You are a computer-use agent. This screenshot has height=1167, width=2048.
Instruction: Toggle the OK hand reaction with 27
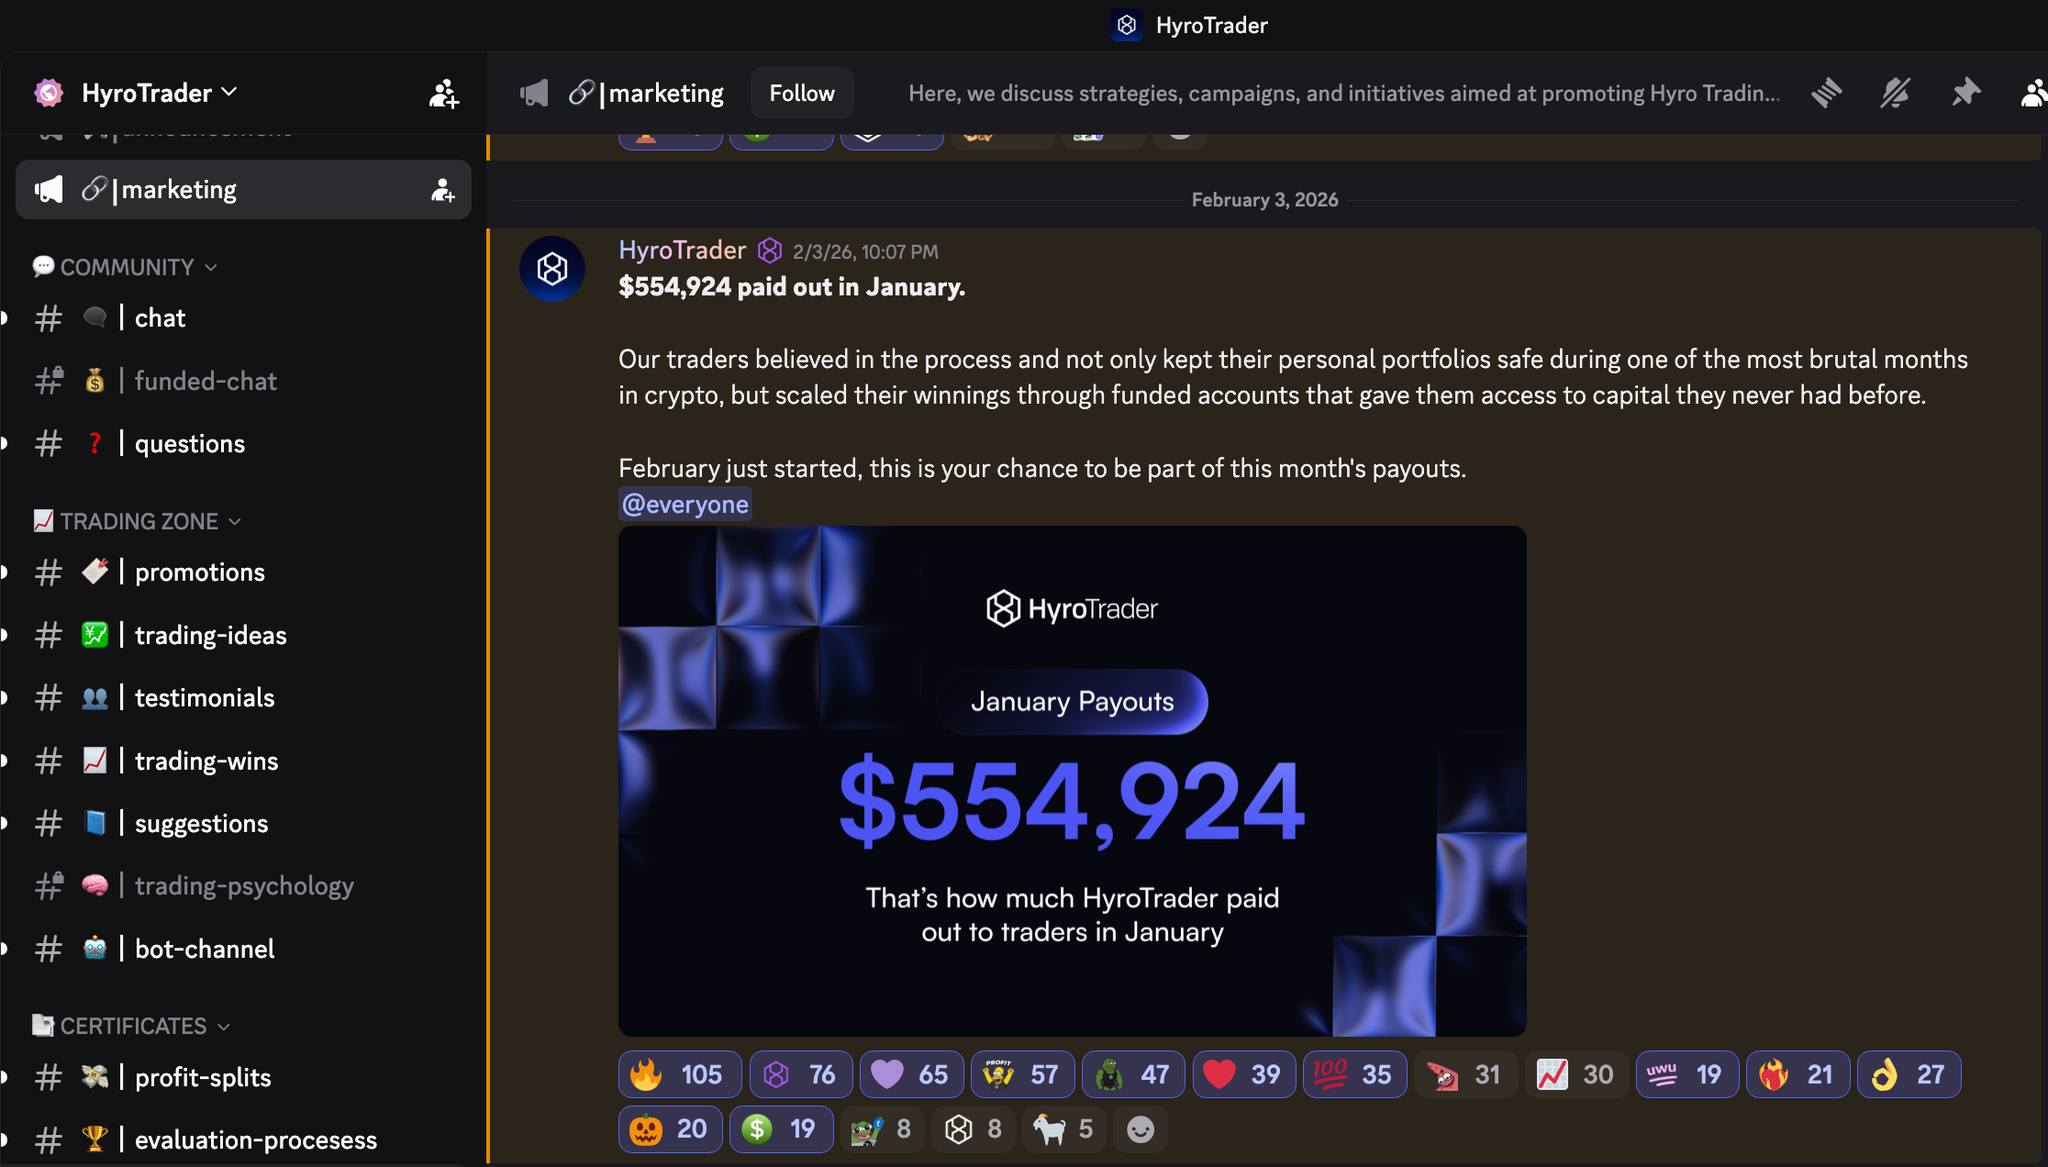pyautogui.click(x=1909, y=1074)
